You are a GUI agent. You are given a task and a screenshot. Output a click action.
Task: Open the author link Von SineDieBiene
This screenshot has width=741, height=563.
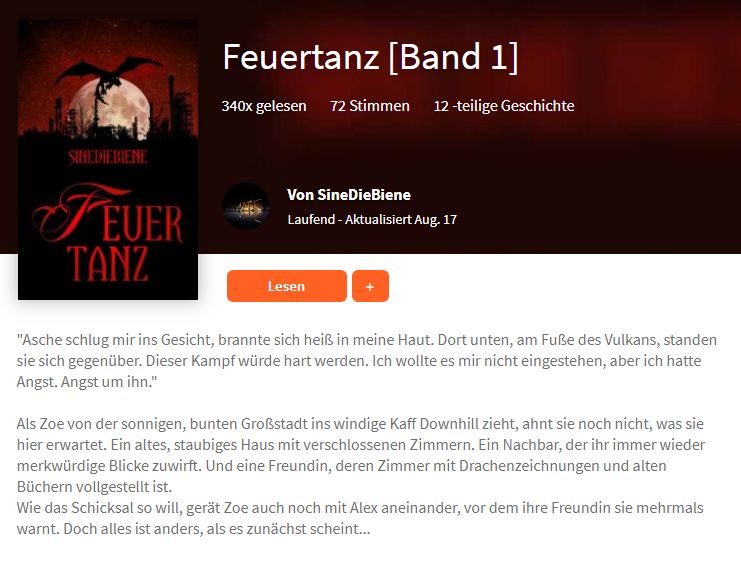point(349,195)
